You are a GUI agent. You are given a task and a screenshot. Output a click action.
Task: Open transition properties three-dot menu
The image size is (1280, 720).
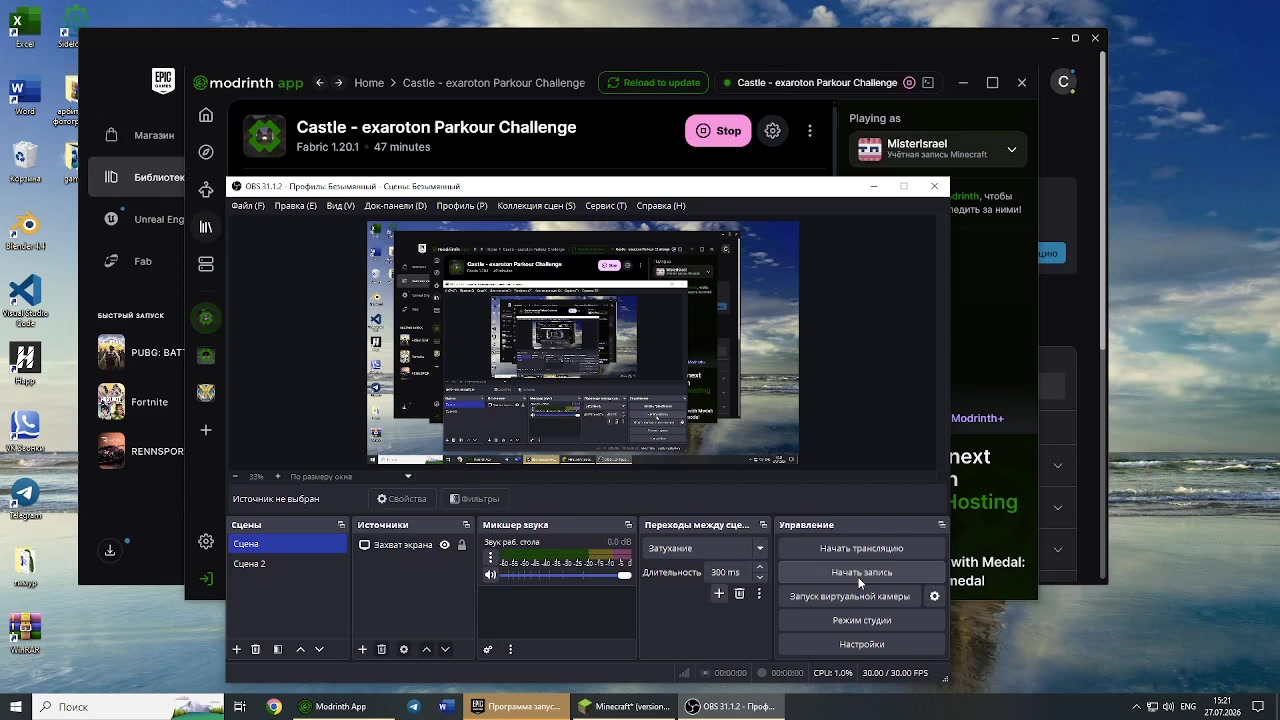(759, 594)
